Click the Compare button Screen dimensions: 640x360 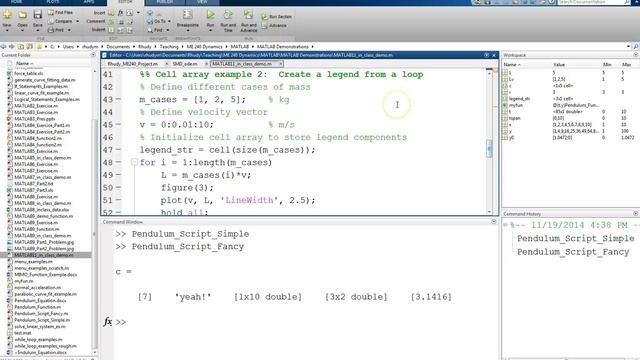[x=60, y=21]
